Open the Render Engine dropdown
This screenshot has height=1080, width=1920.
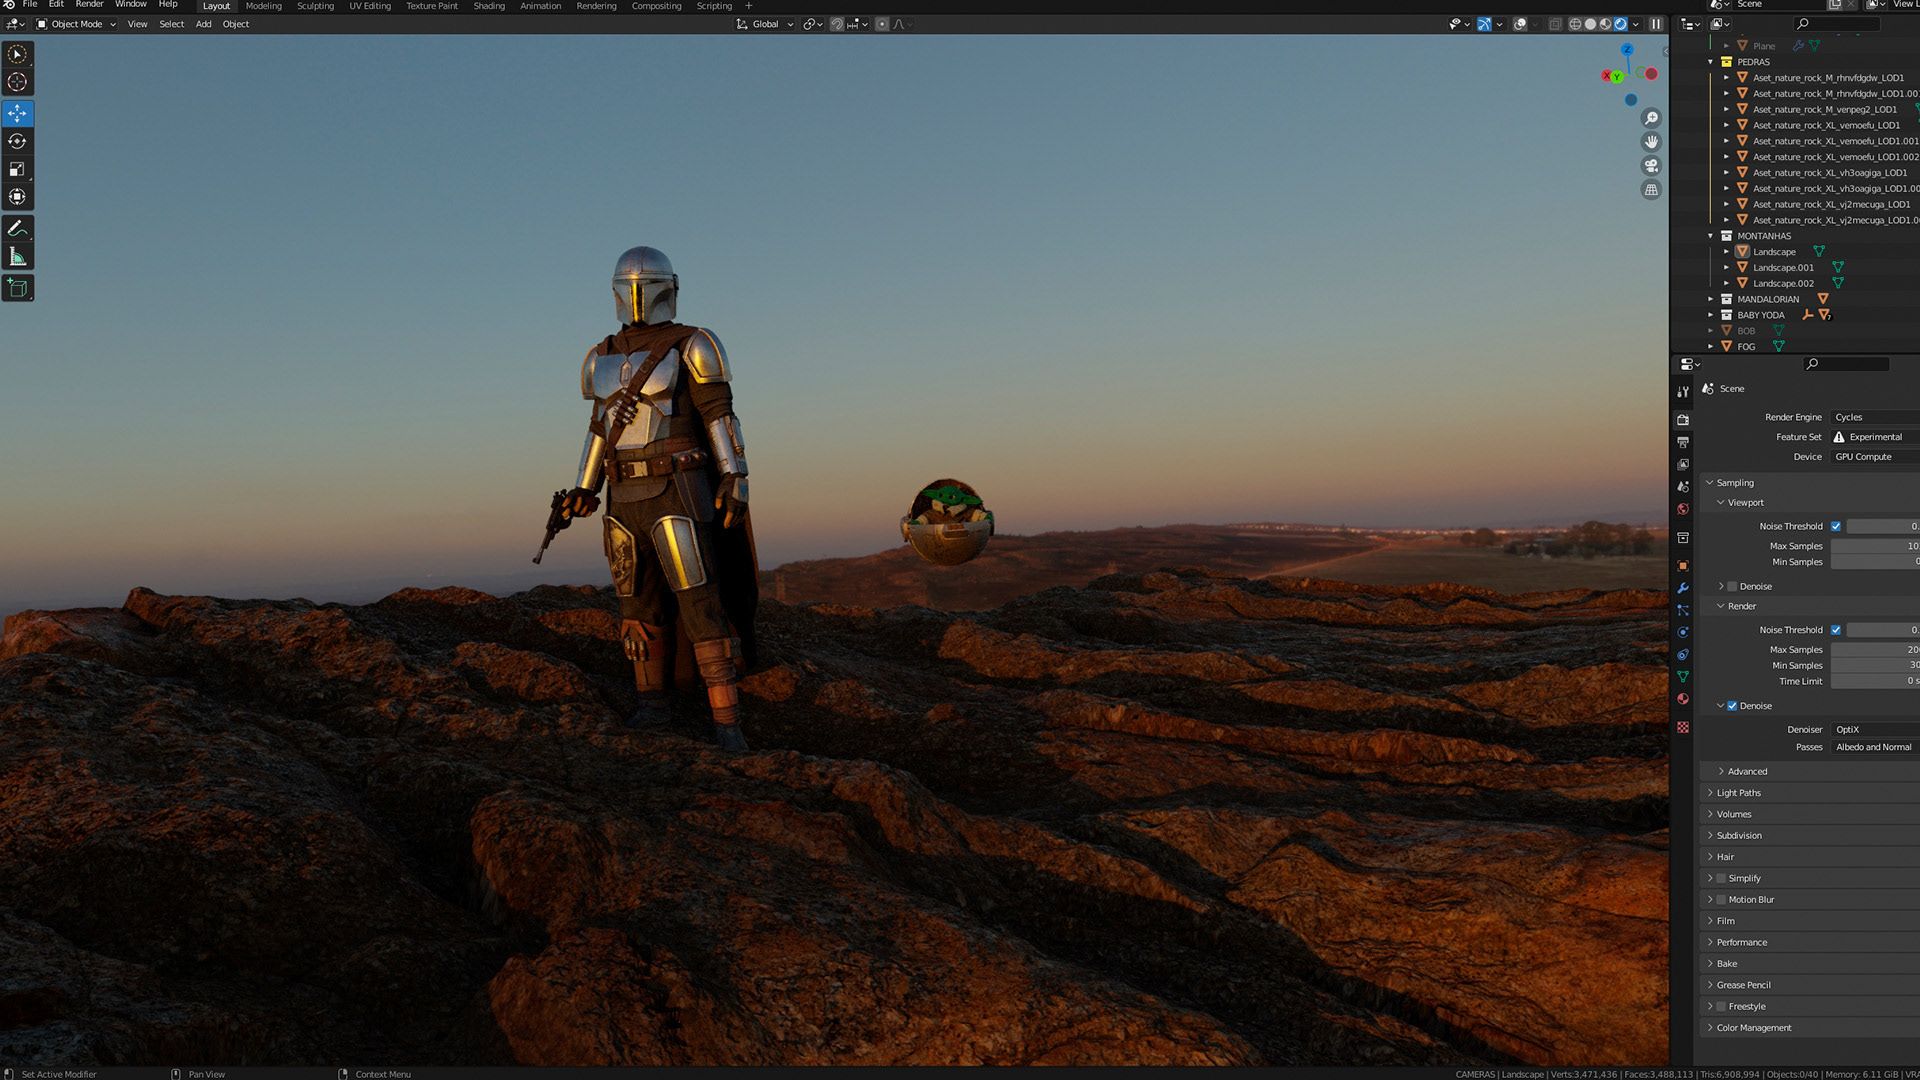[1874, 417]
